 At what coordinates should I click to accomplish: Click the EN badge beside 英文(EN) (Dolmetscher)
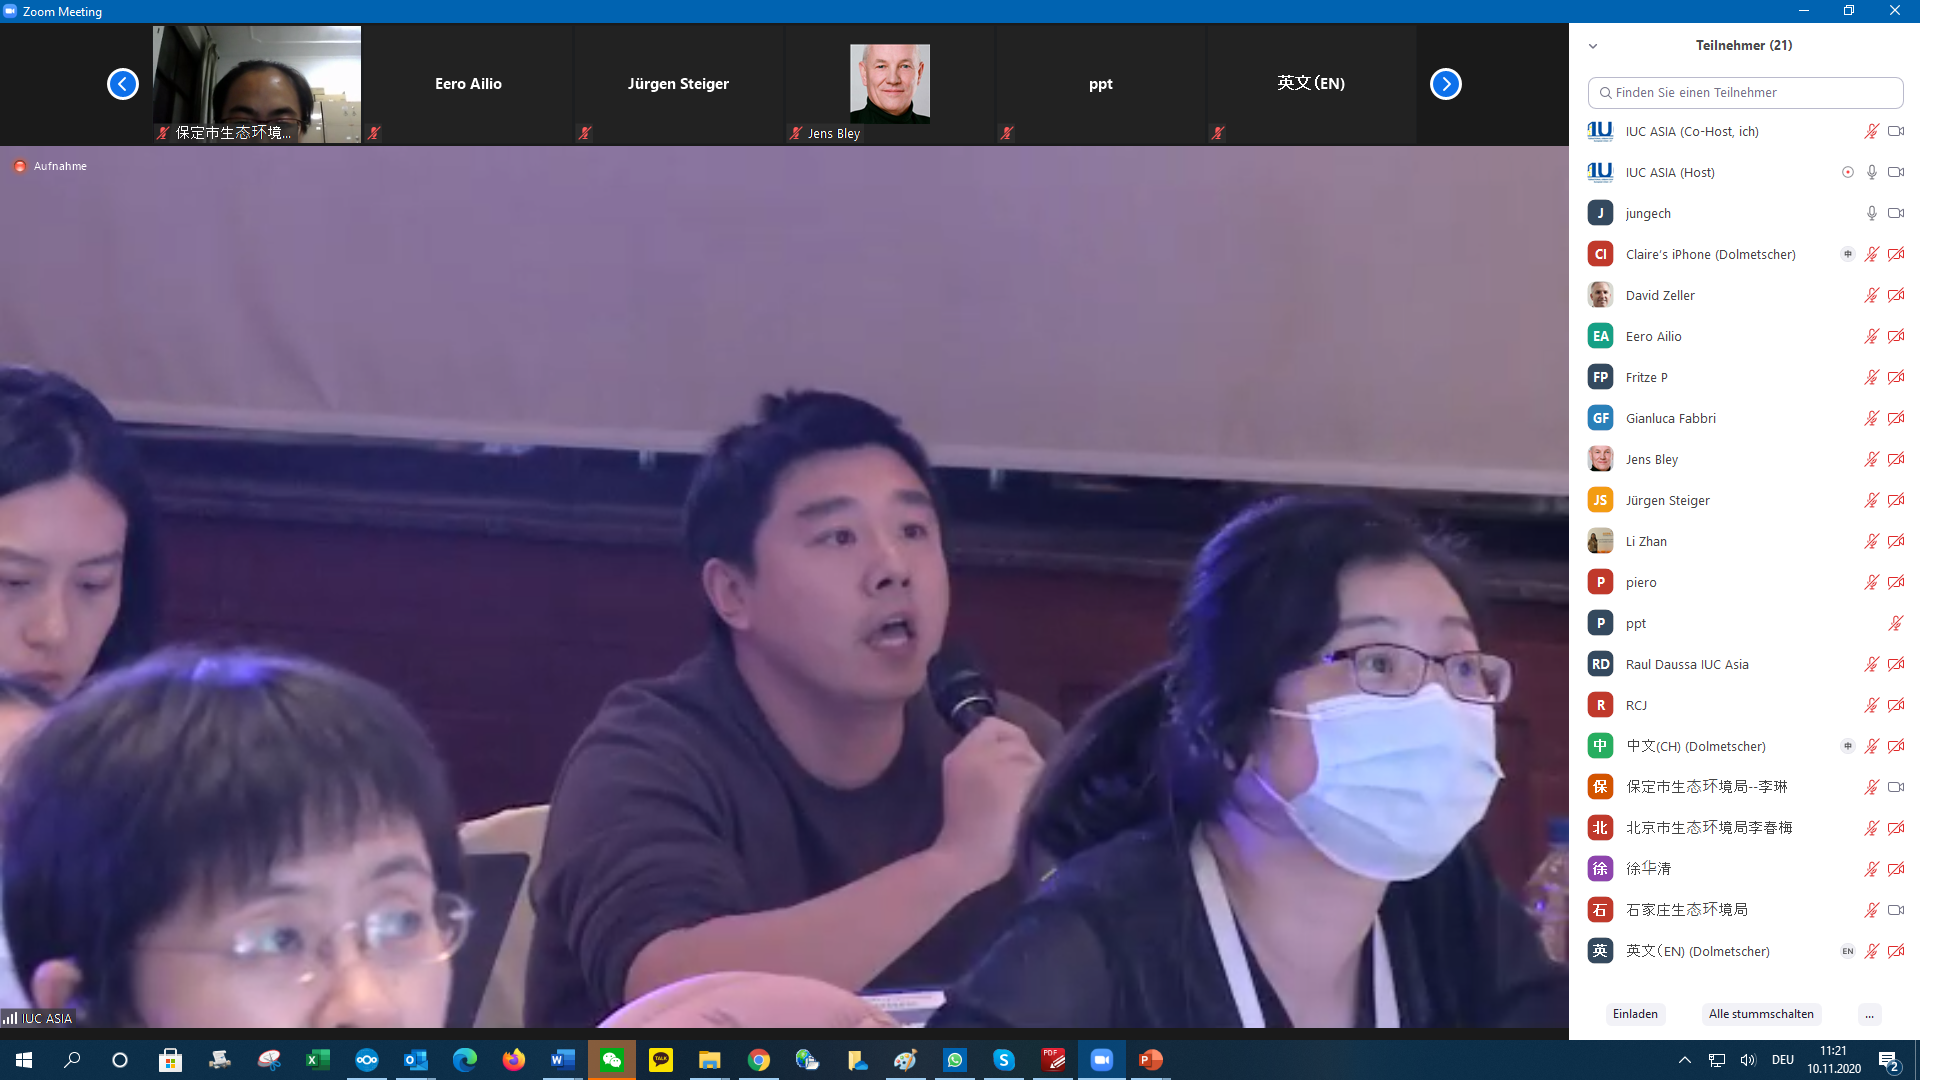1847,951
